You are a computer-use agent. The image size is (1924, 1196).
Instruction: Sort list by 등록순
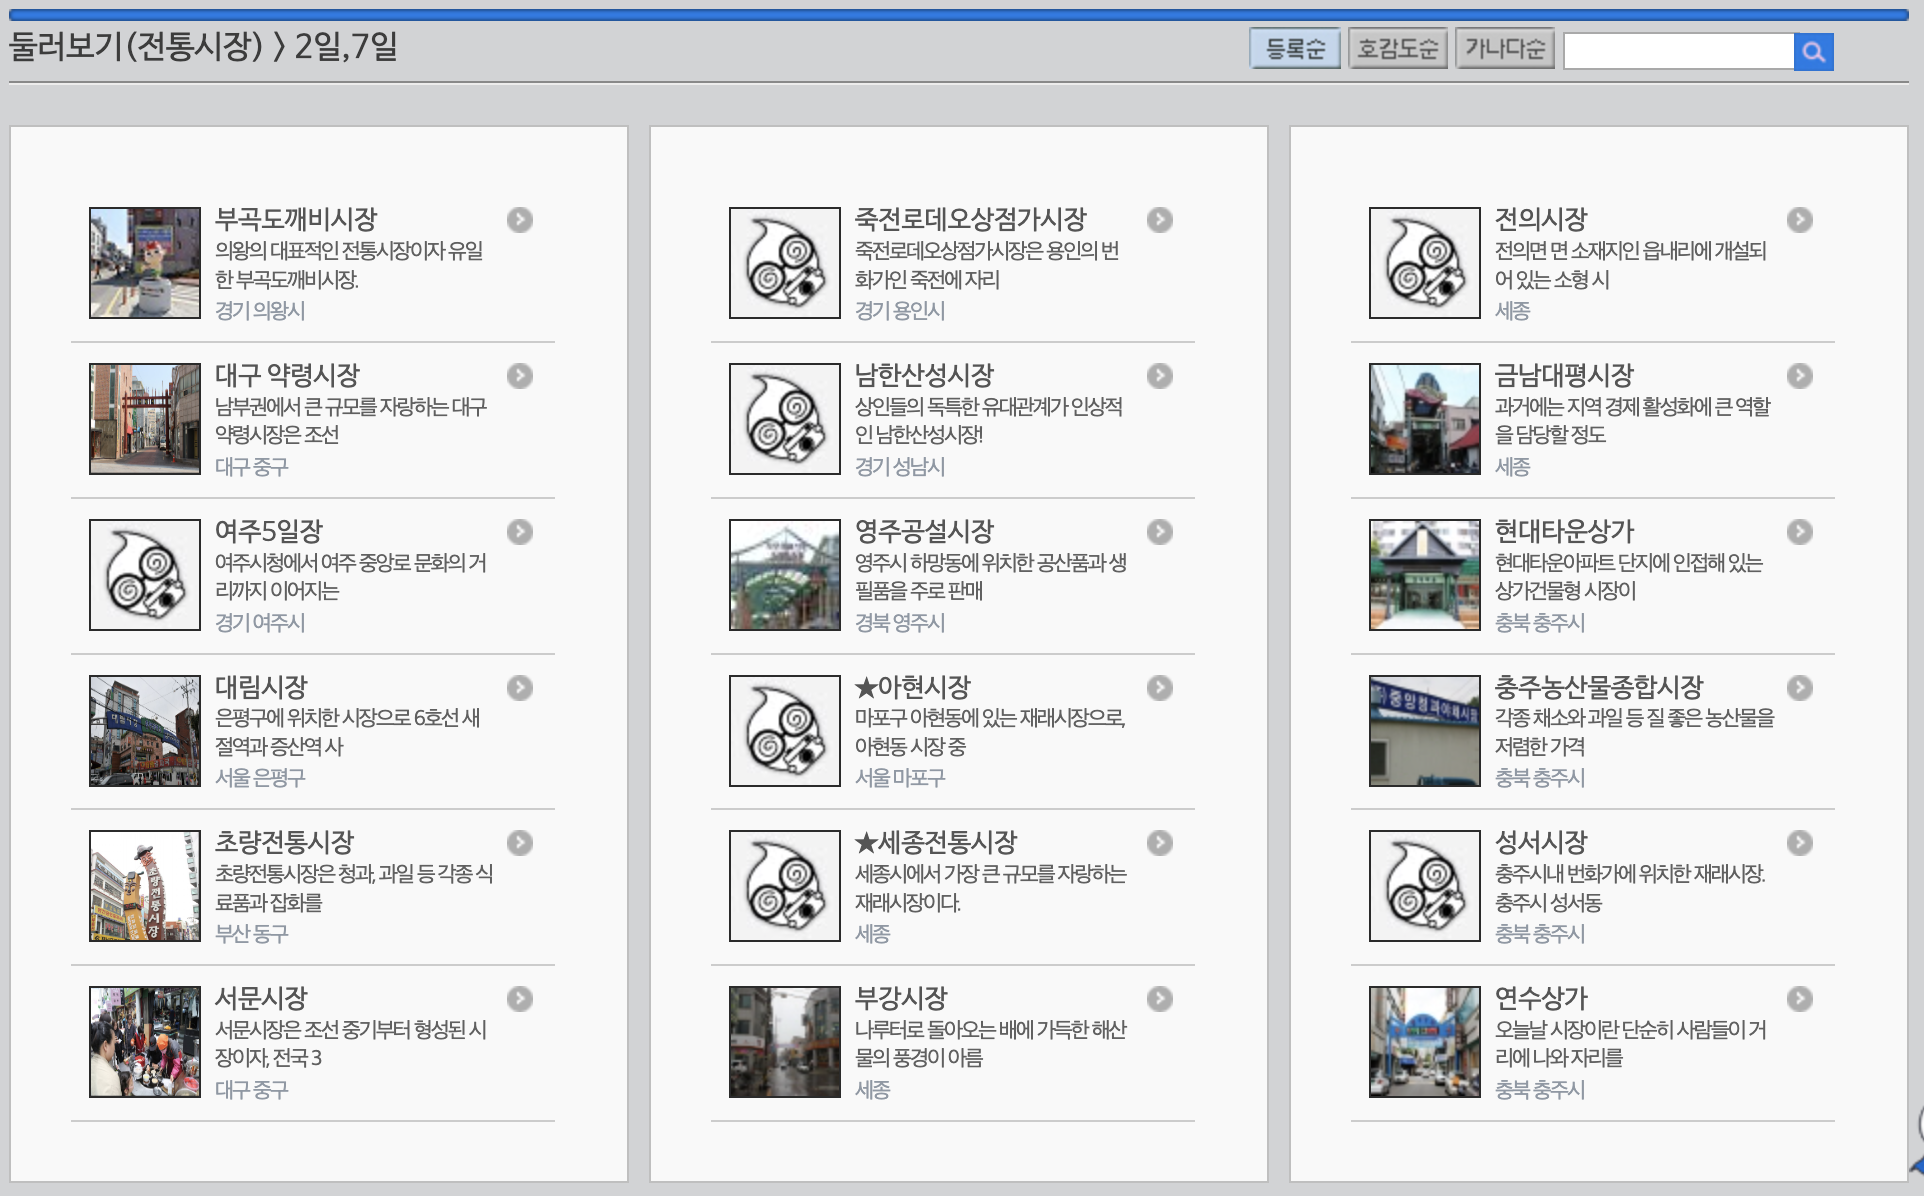[x=1294, y=49]
